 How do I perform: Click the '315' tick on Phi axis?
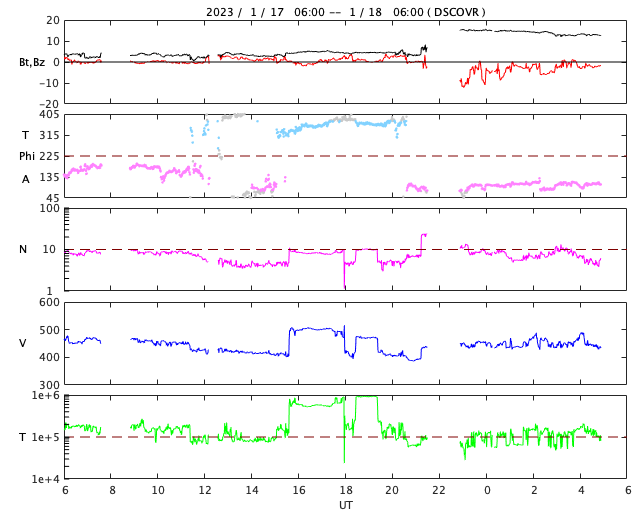(49, 136)
